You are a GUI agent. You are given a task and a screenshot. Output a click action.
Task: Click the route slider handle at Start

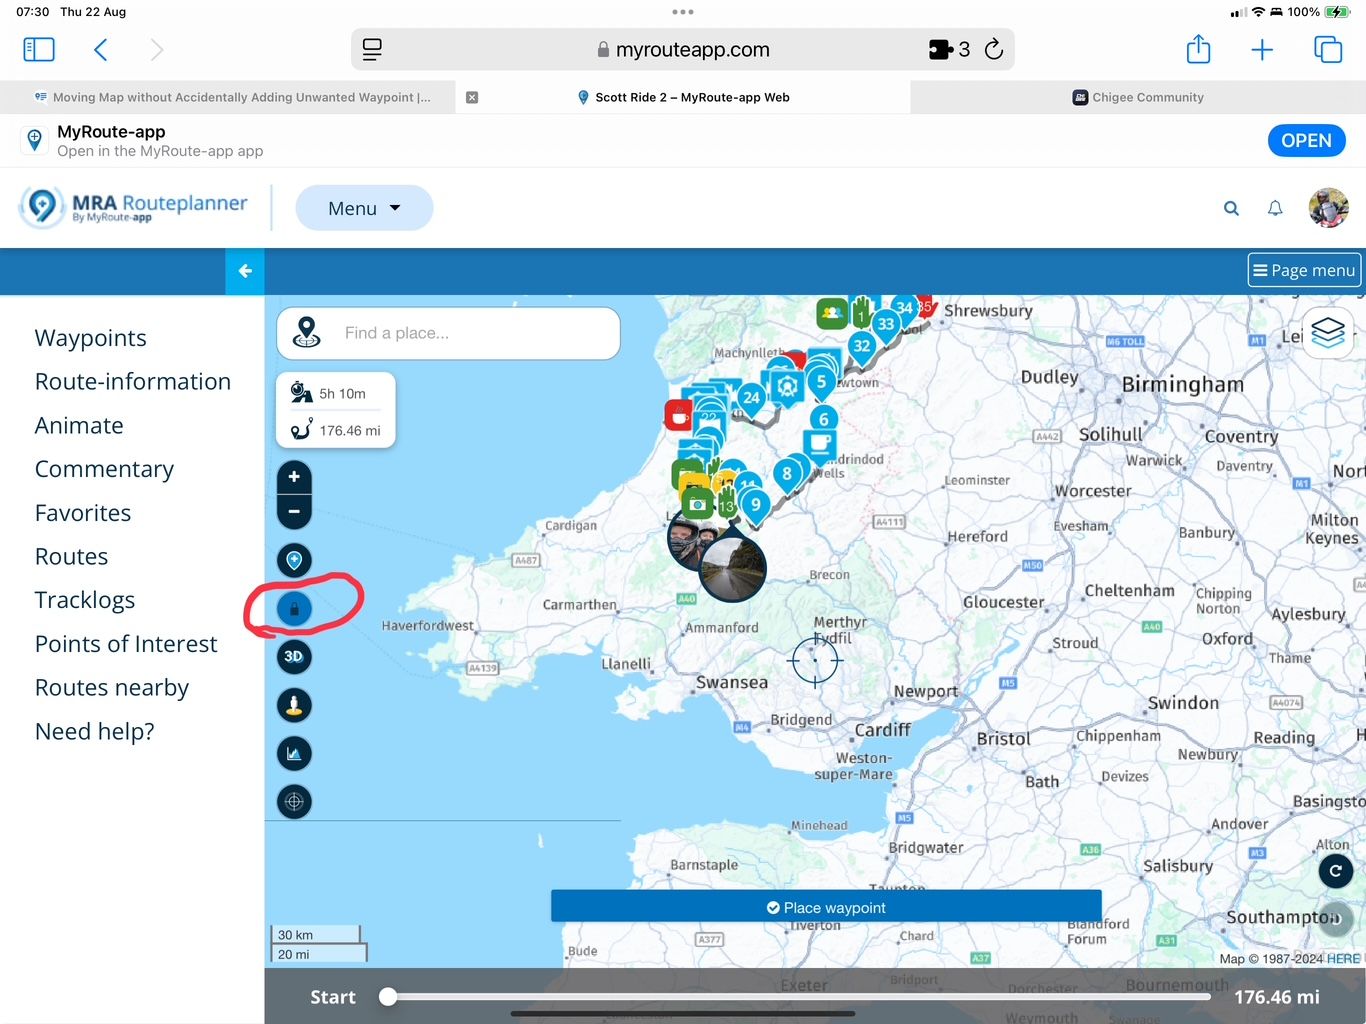click(x=388, y=997)
